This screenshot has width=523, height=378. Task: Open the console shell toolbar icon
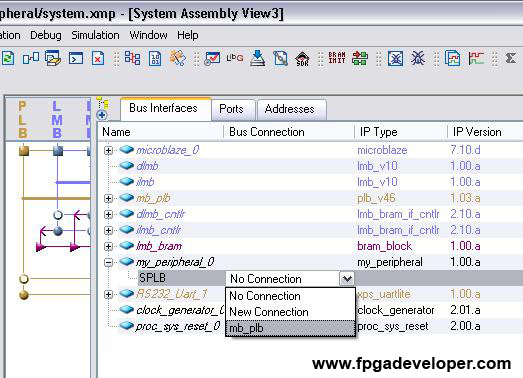(76, 58)
